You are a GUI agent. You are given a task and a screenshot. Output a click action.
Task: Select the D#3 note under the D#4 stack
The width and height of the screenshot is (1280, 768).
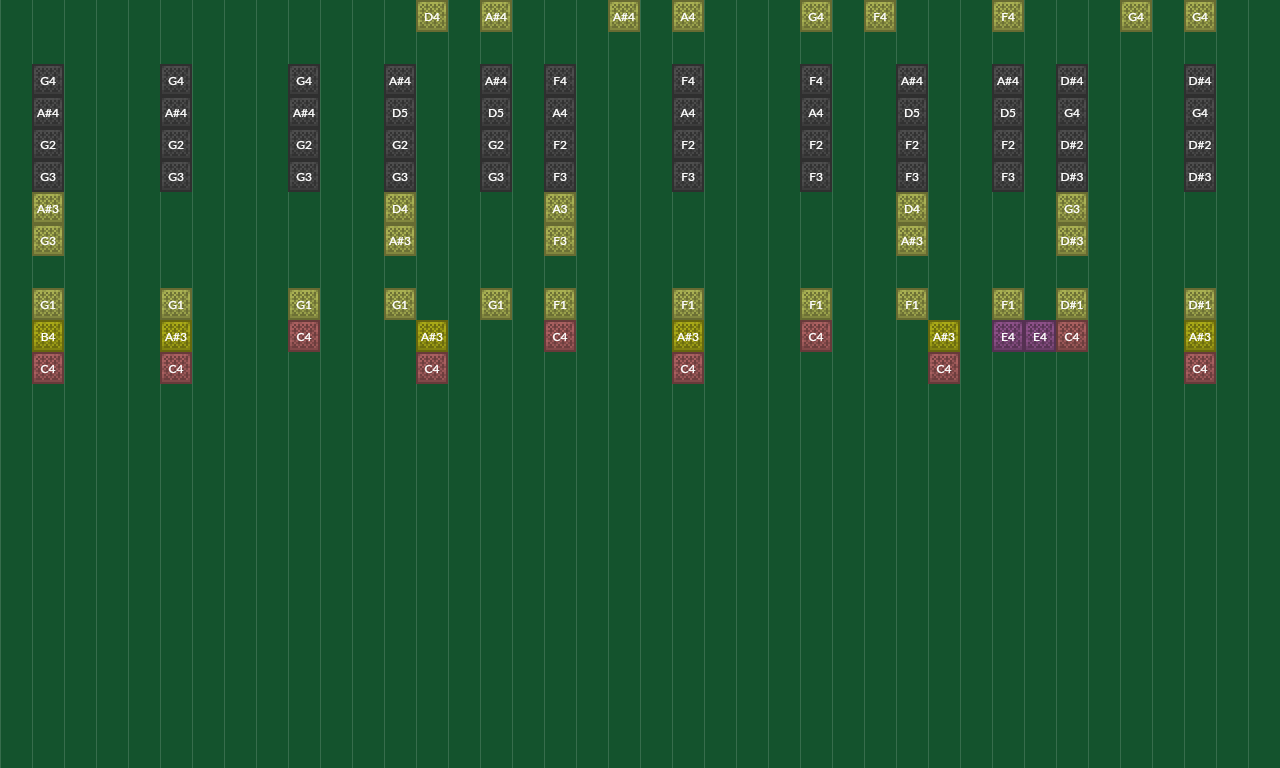(1072, 240)
